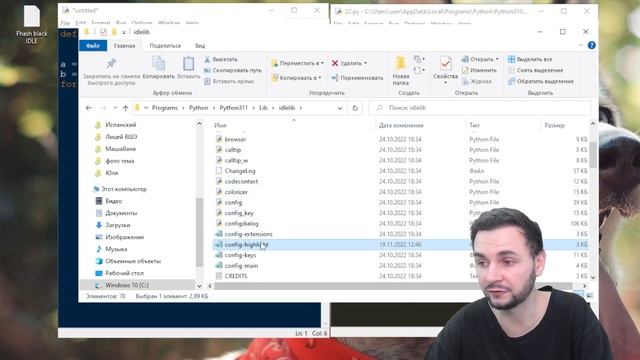
Task: Sort by Дата изменения column header
Action: coord(401,125)
